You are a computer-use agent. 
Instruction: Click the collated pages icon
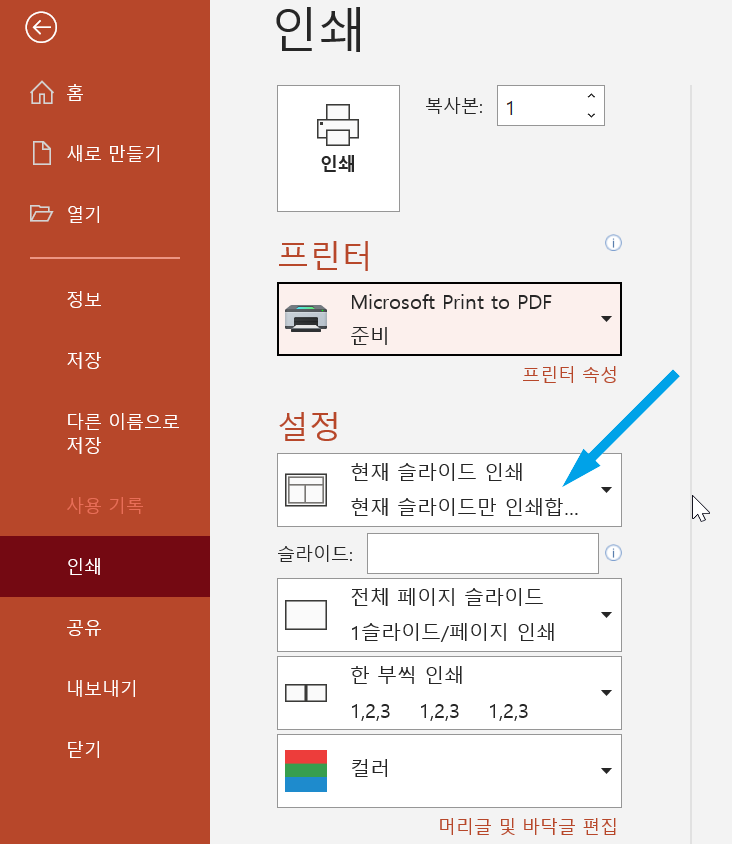tap(306, 693)
